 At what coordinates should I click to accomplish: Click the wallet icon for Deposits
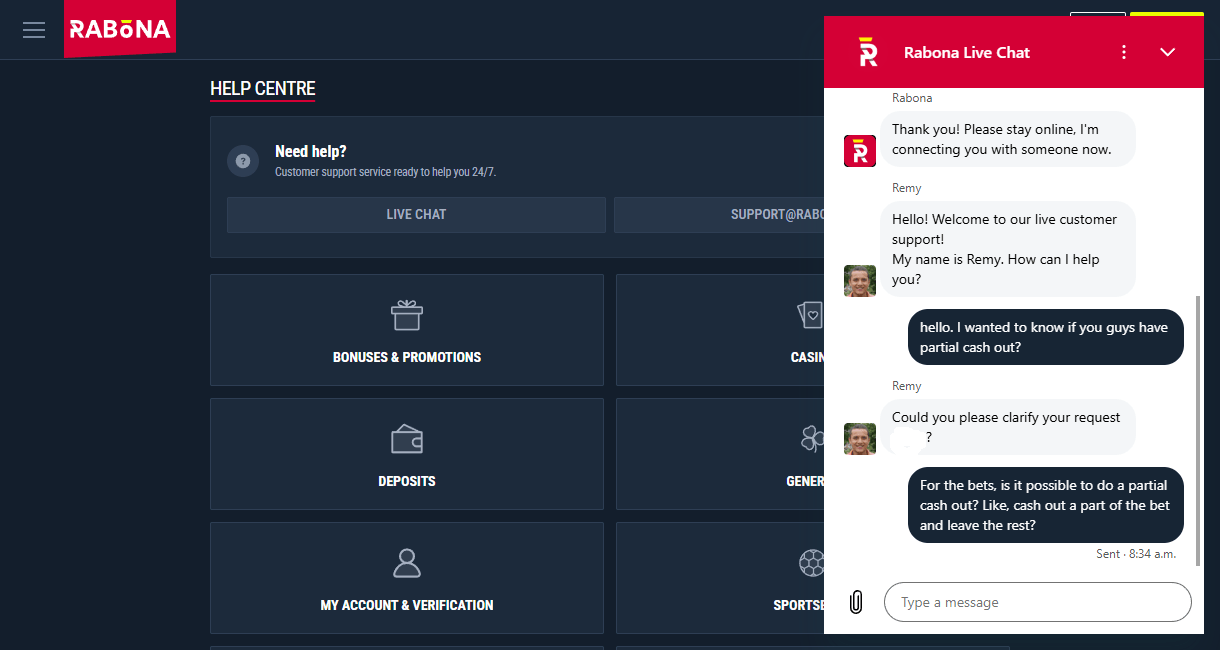(x=407, y=439)
